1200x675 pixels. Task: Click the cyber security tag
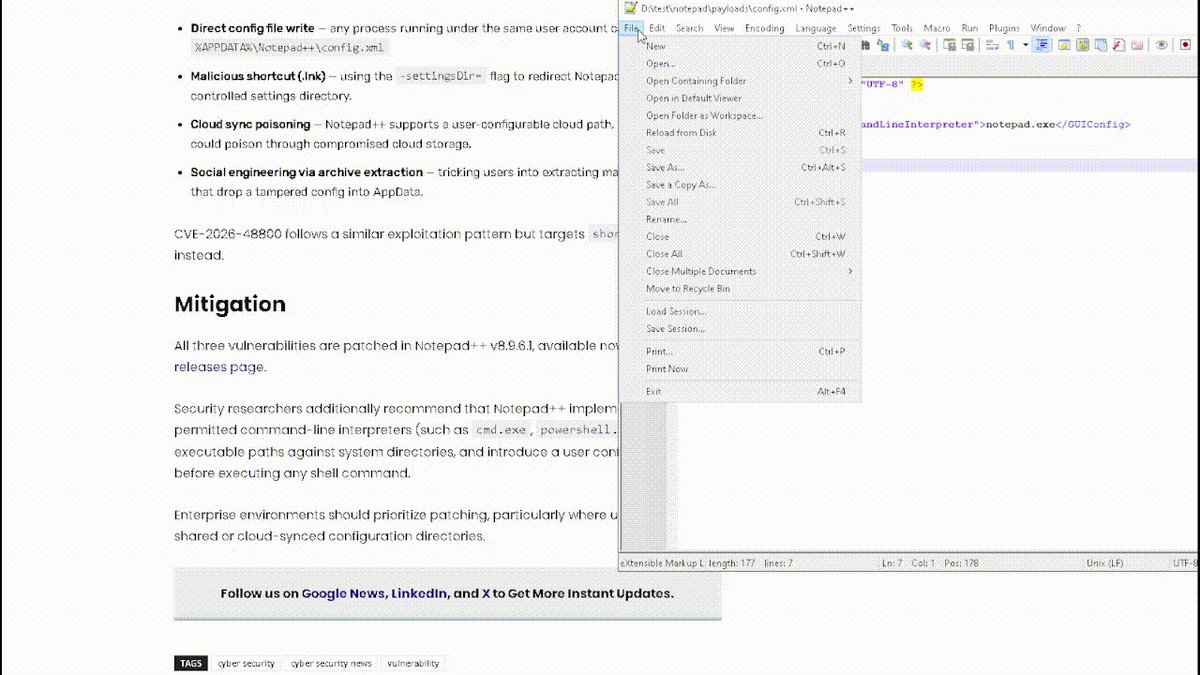(247, 663)
